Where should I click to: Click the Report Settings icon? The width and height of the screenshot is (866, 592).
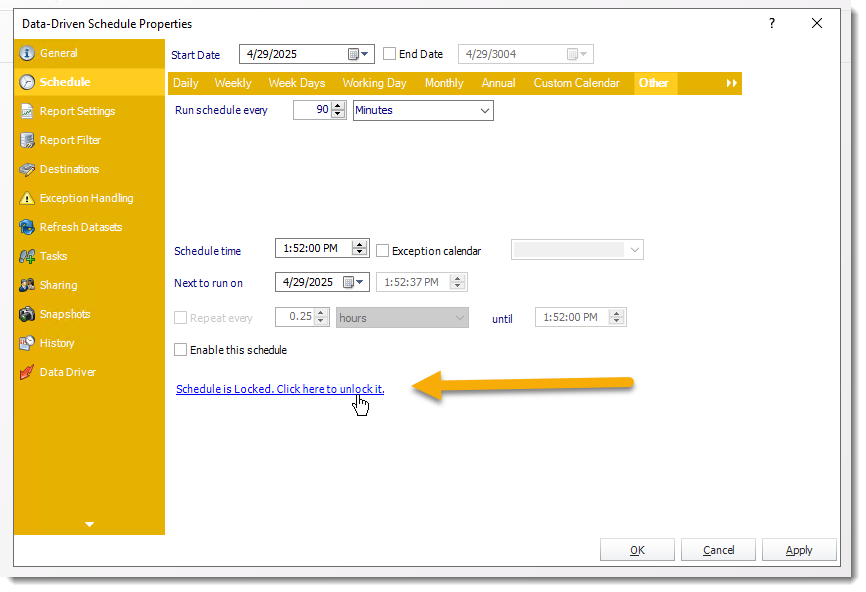tap(27, 111)
